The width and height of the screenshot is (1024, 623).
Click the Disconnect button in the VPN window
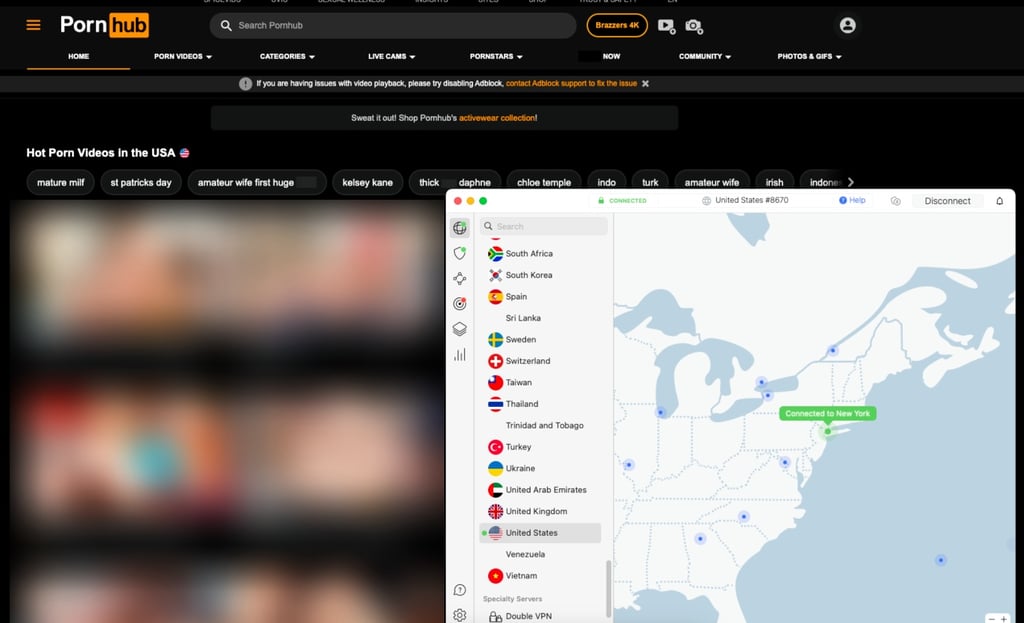[947, 201]
